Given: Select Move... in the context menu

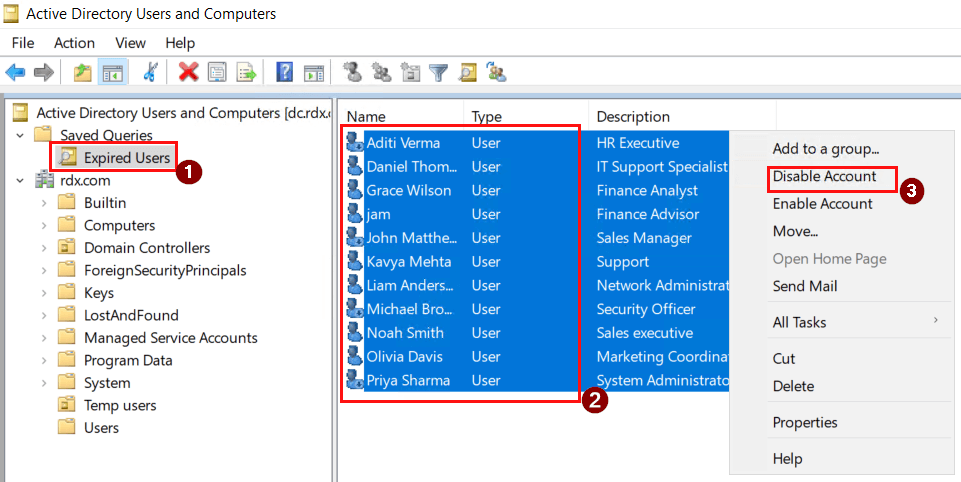Looking at the screenshot, I should click(x=796, y=231).
